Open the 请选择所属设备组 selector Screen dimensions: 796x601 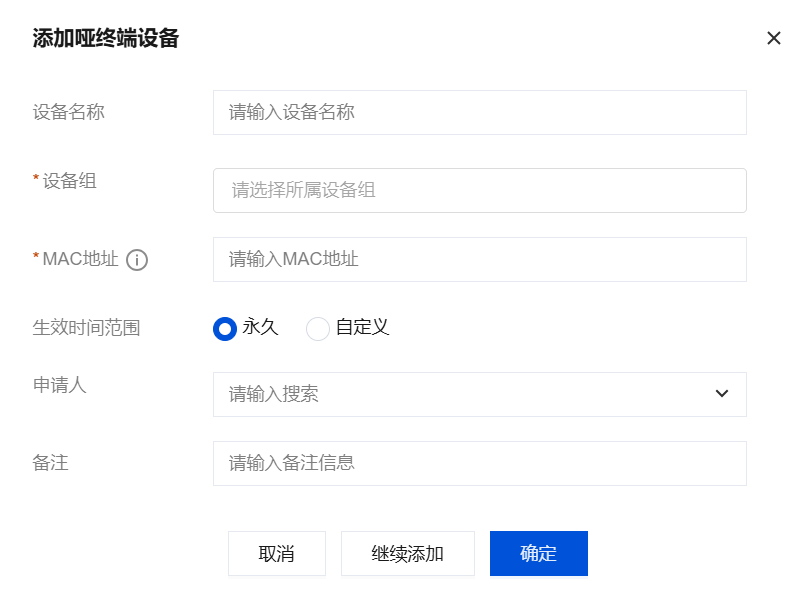coord(480,190)
